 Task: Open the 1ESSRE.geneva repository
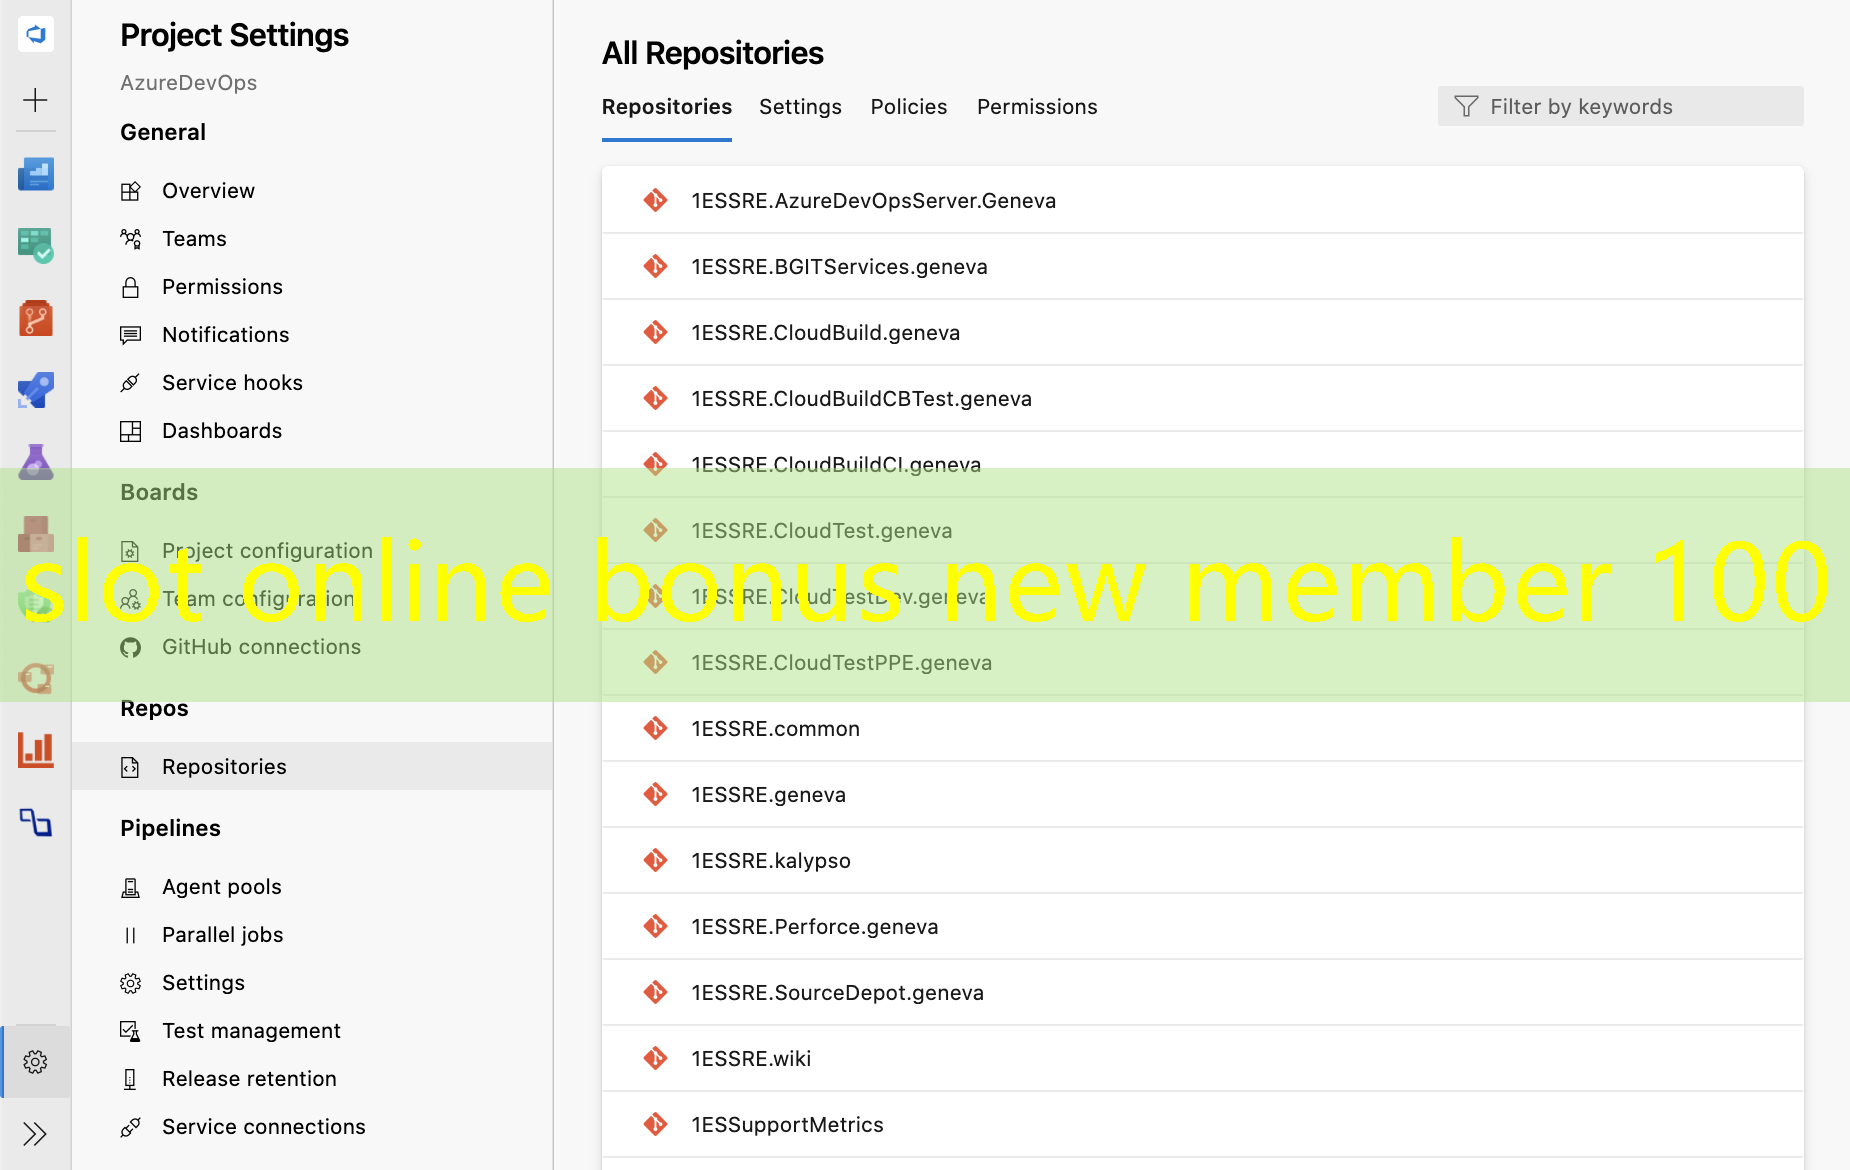[768, 794]
